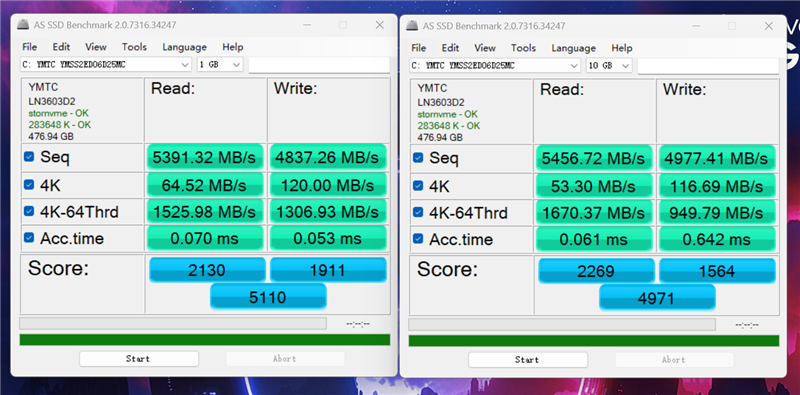Click Seq read value 5456.72 MB/s
This screenshot has height=395, width=800.
point(594,158)
